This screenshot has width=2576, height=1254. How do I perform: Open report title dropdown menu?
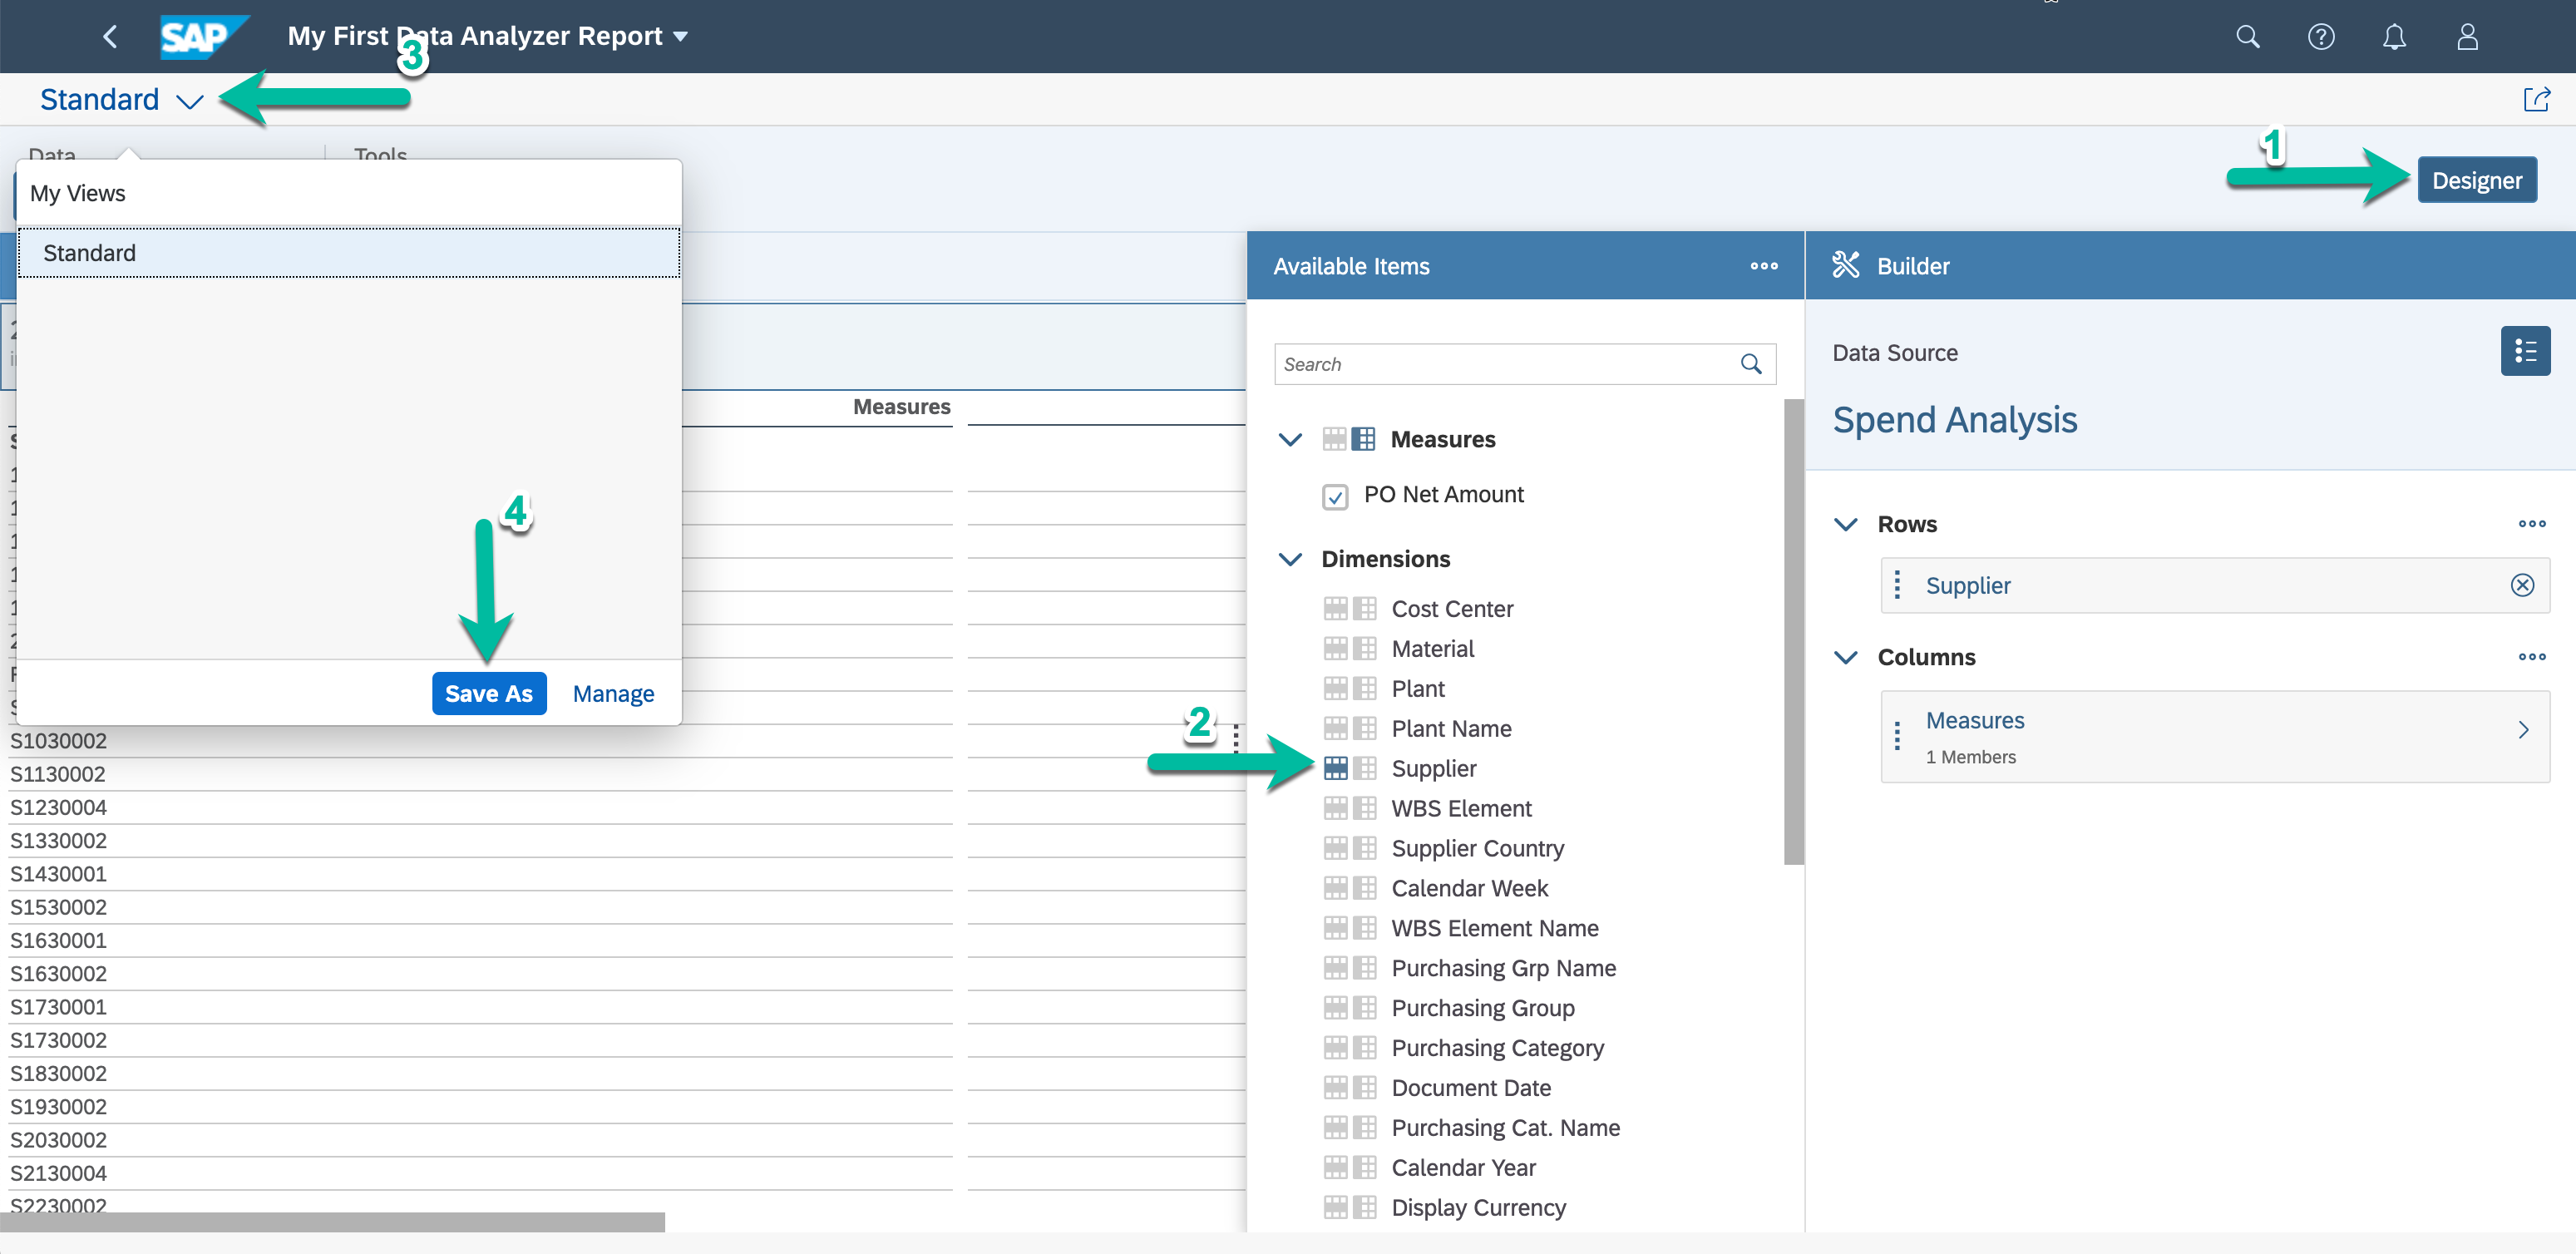680,37
